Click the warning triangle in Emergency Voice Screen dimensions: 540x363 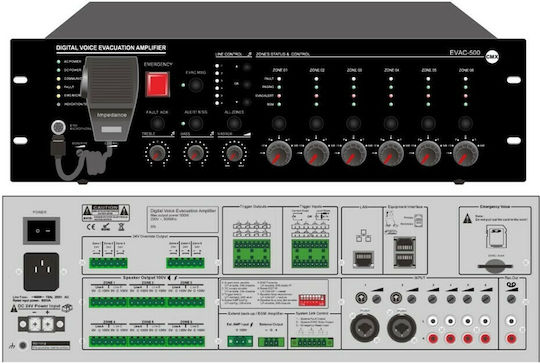467,218
